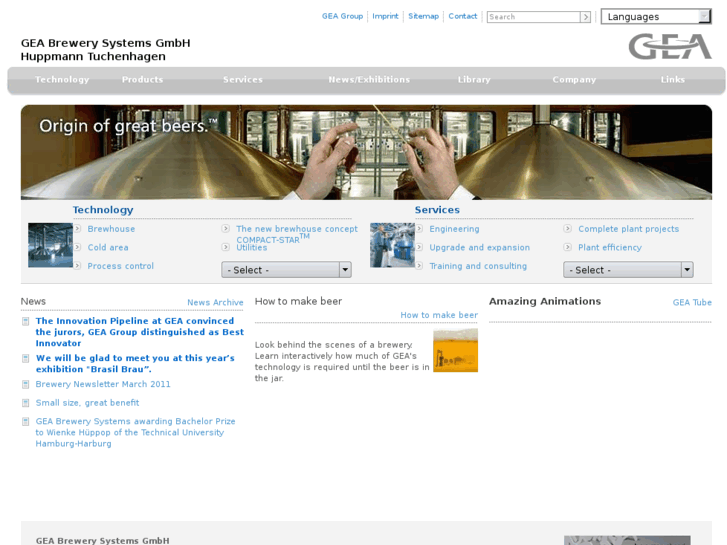Image resolution: width=727 pixels, height=545 pixels.
Task: Click the search submit arrow button
Action: tap(586, 17)
